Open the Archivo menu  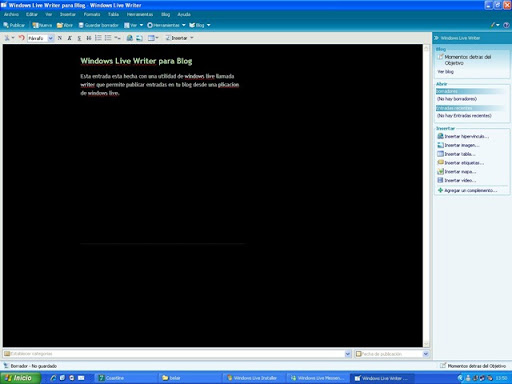(x=11, y=14)
